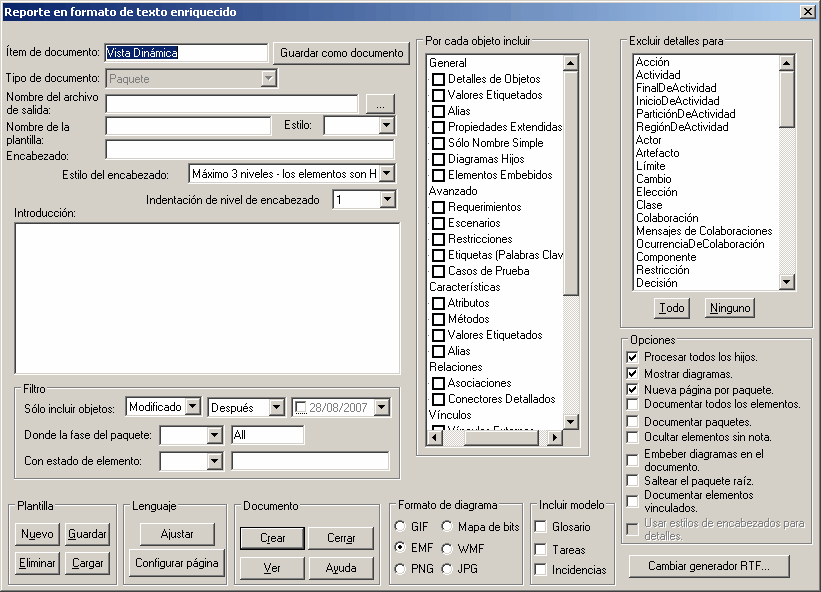Check Métodos option

click(438, 319)
